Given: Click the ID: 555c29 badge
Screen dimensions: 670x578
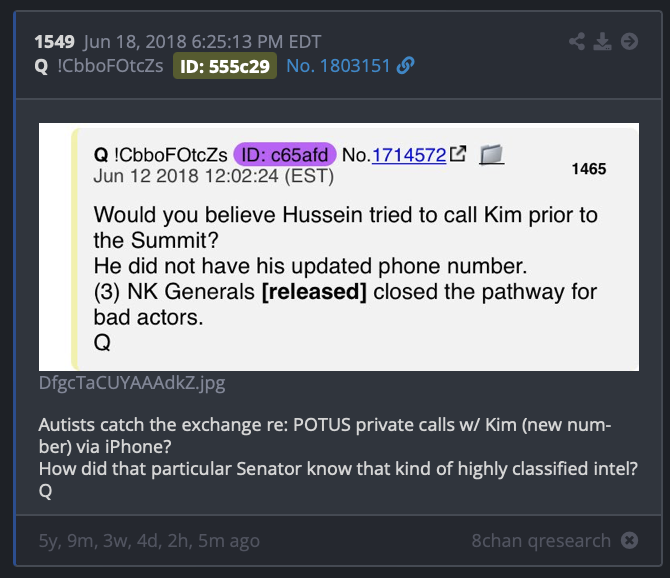Looking at the screenshot, I should [x=225, y=66].
